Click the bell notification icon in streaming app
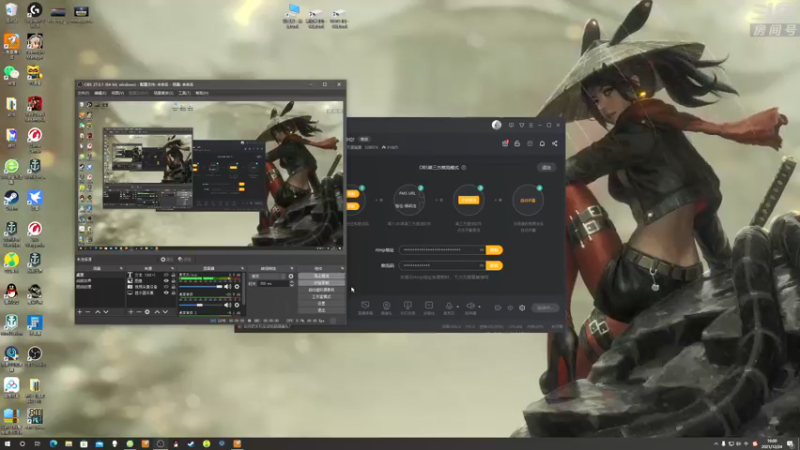The height and width of the screenshot is (450, 800). click(x=542, y=143)
